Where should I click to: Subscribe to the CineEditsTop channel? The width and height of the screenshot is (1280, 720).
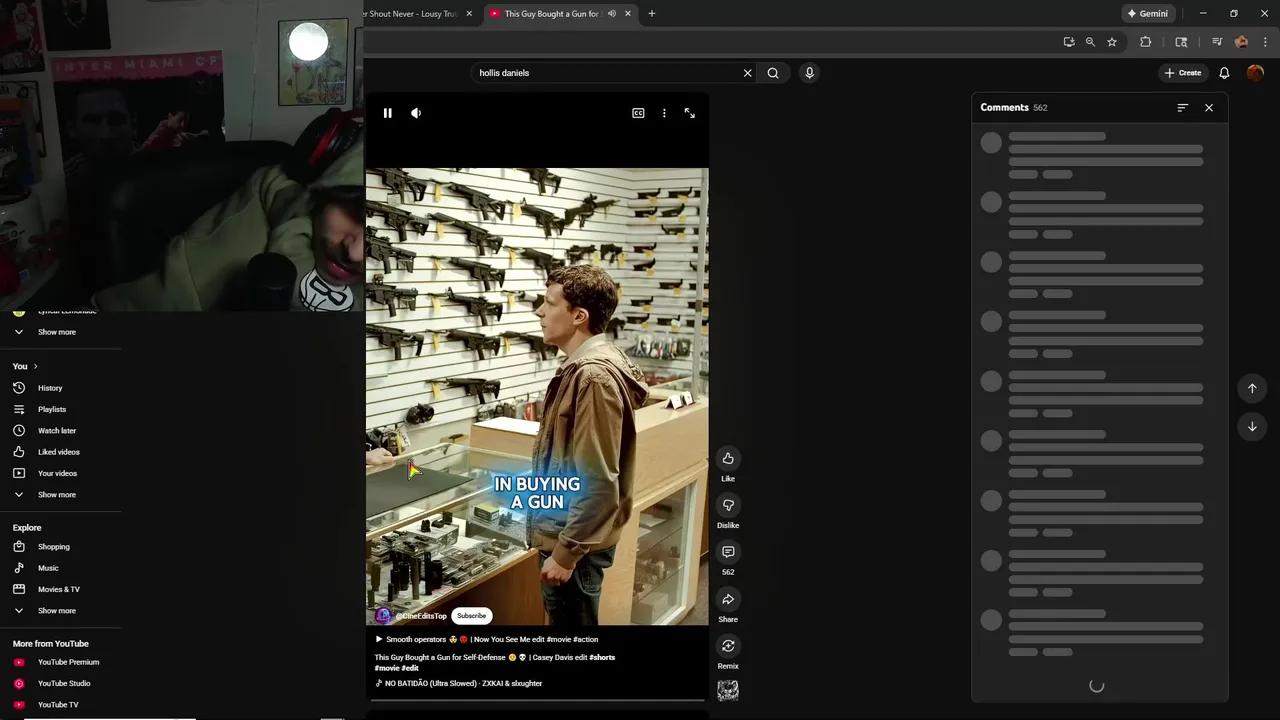(x=471, y=616)
